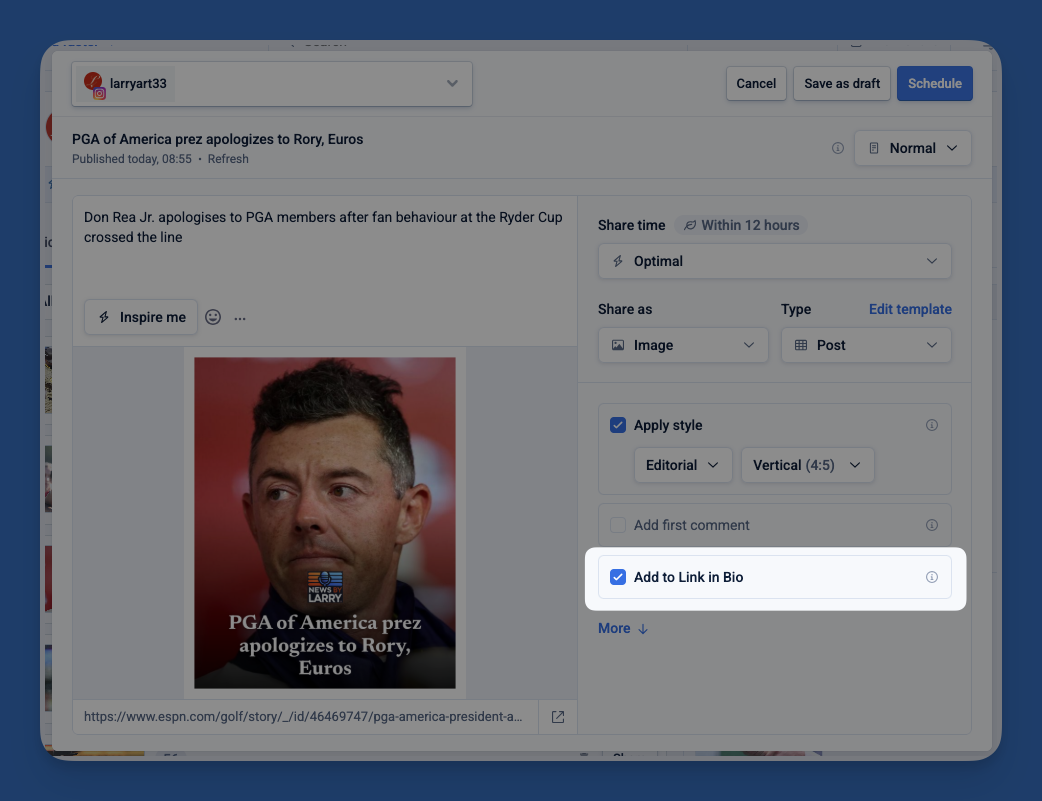Change the Editorial style dropdown

click(683, 465)
